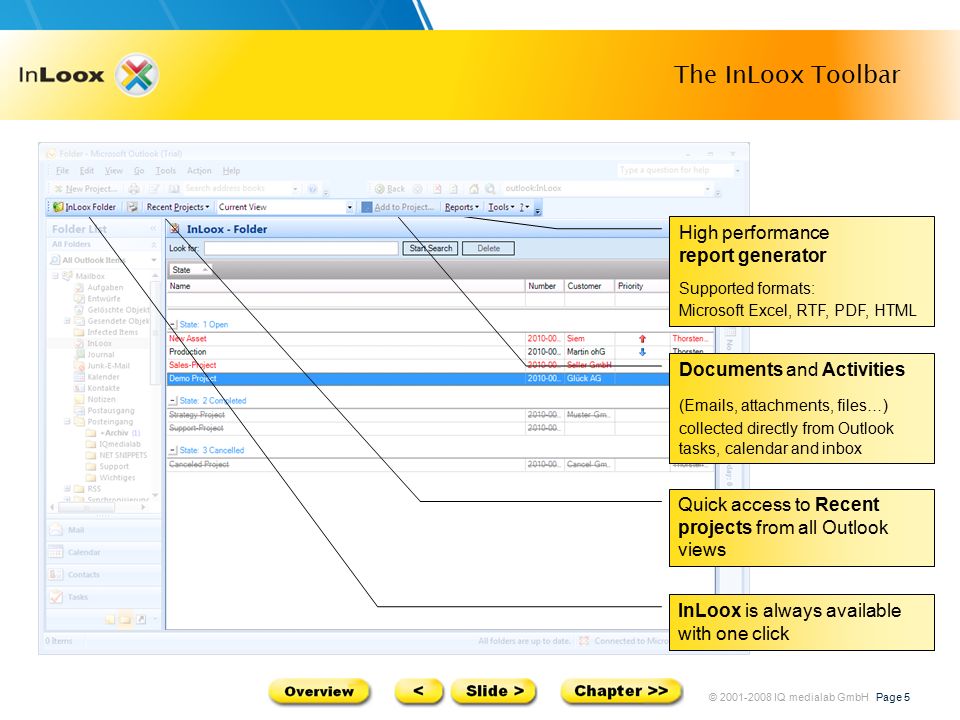Click the icon right of InLoox Folder
Screen dimensions: 960x720
coord(132,207)
